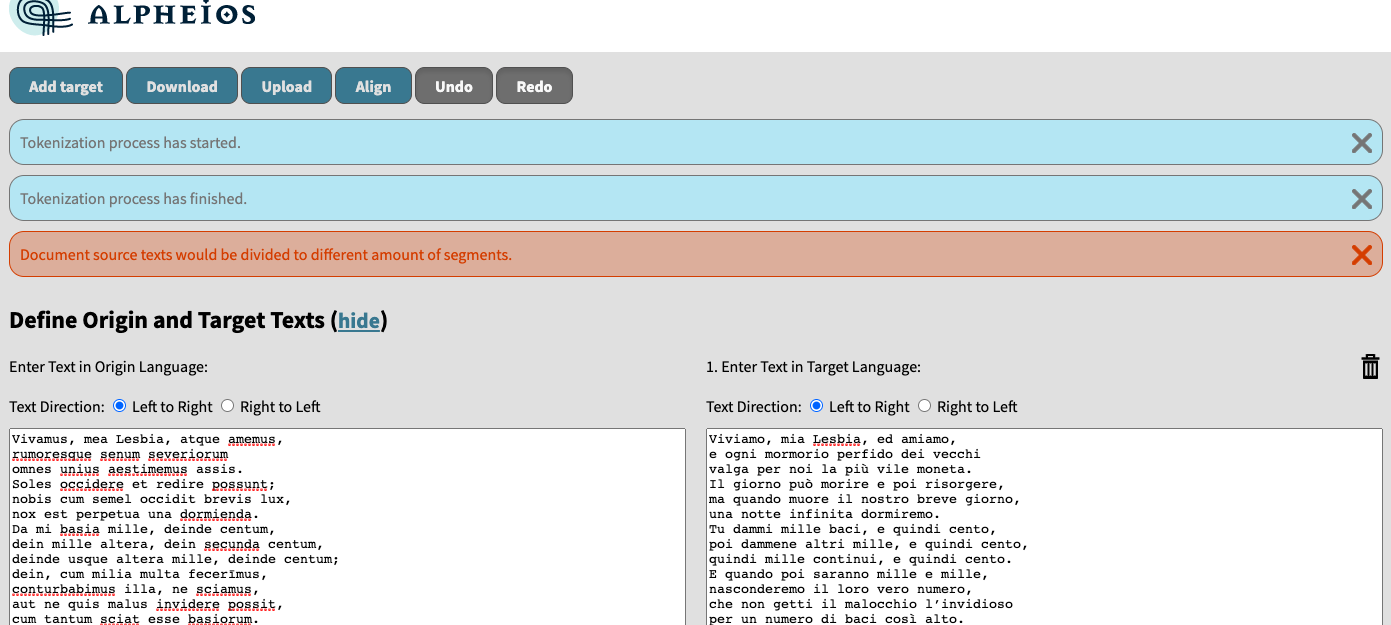Redo the last undone action
Image resolution: width=1391 pixels, height=625 pixels.
(x=534, y=85)
